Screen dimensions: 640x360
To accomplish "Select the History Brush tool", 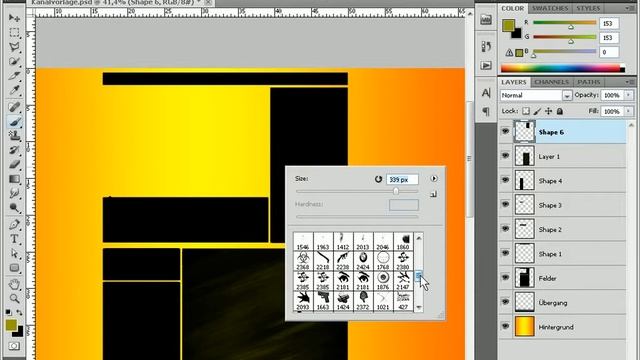I will coord(14,150).
